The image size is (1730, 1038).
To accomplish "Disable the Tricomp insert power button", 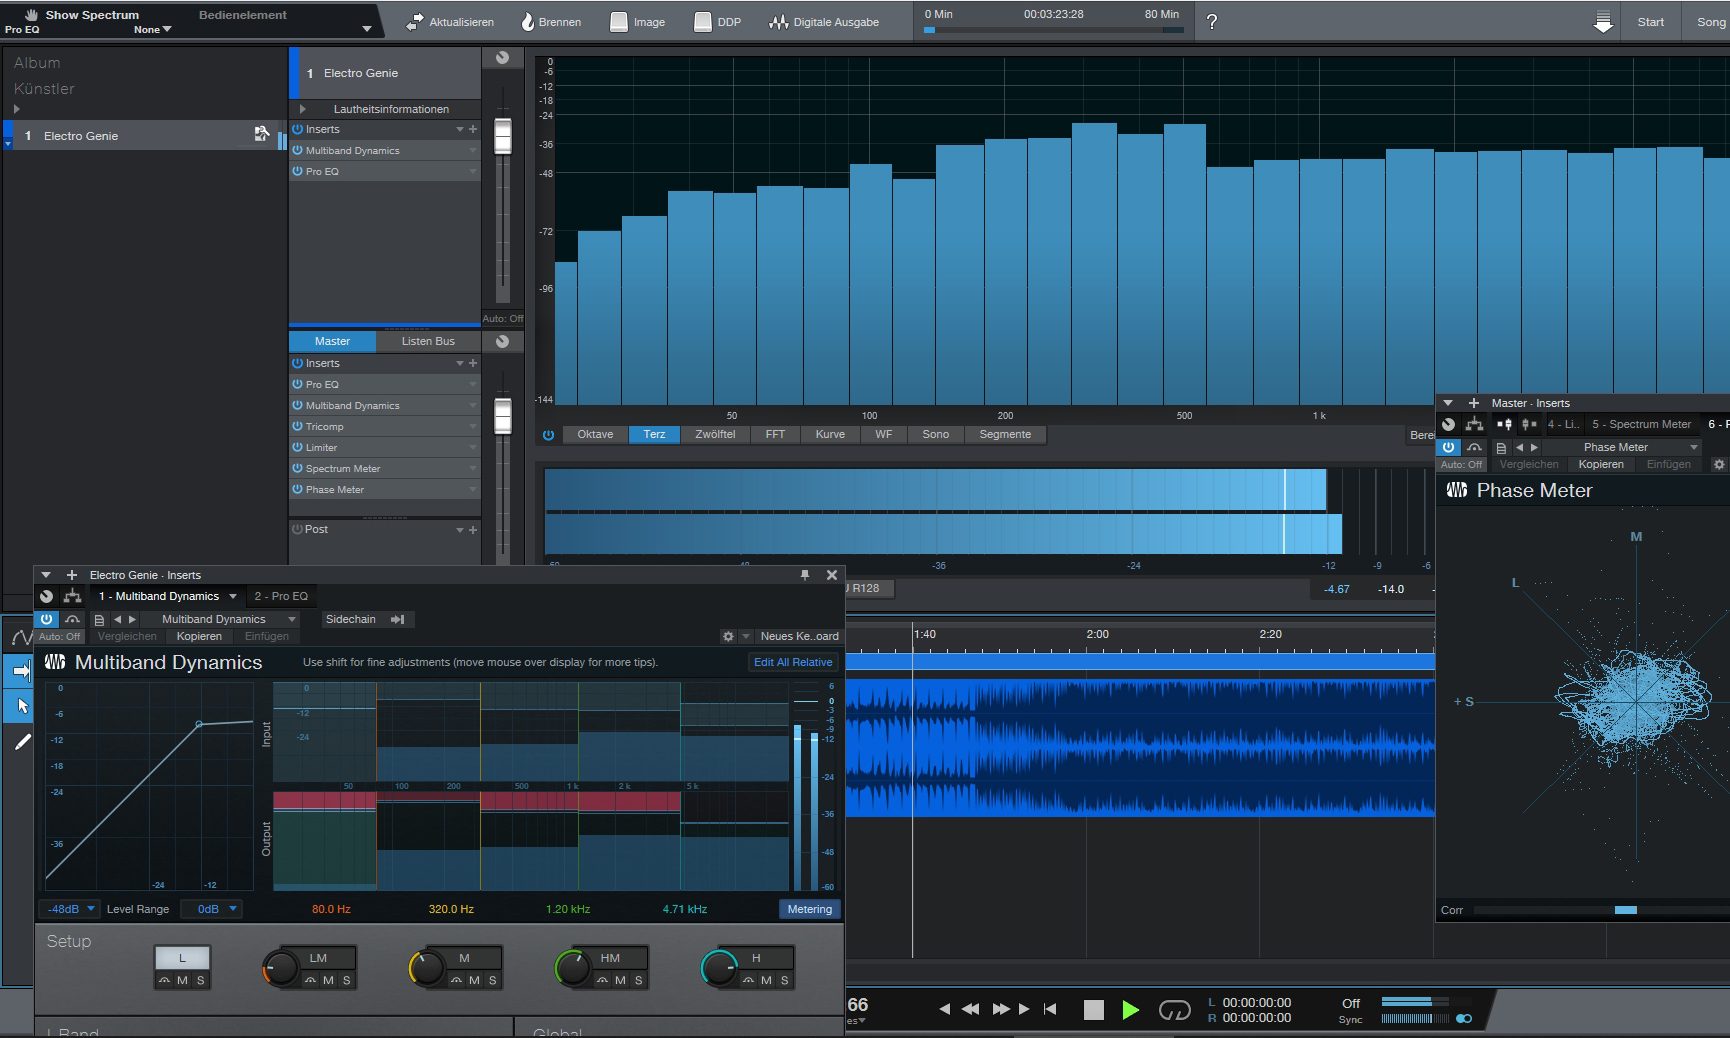I will click(x=298, y=426).
